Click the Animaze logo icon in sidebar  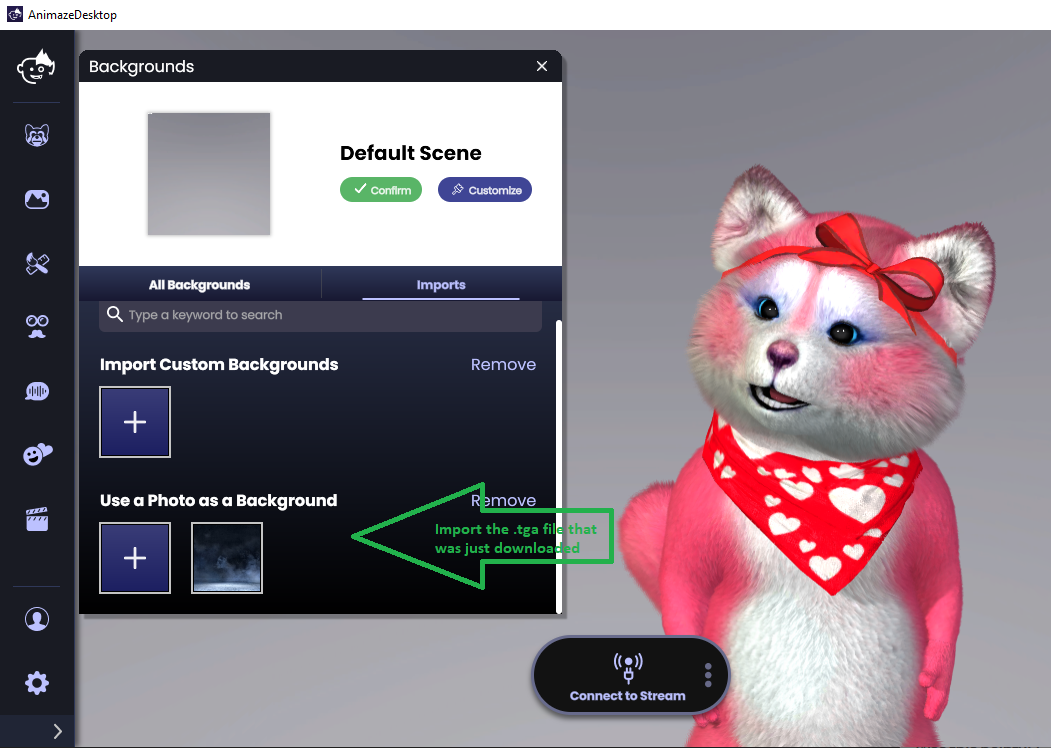coord(36,66)
